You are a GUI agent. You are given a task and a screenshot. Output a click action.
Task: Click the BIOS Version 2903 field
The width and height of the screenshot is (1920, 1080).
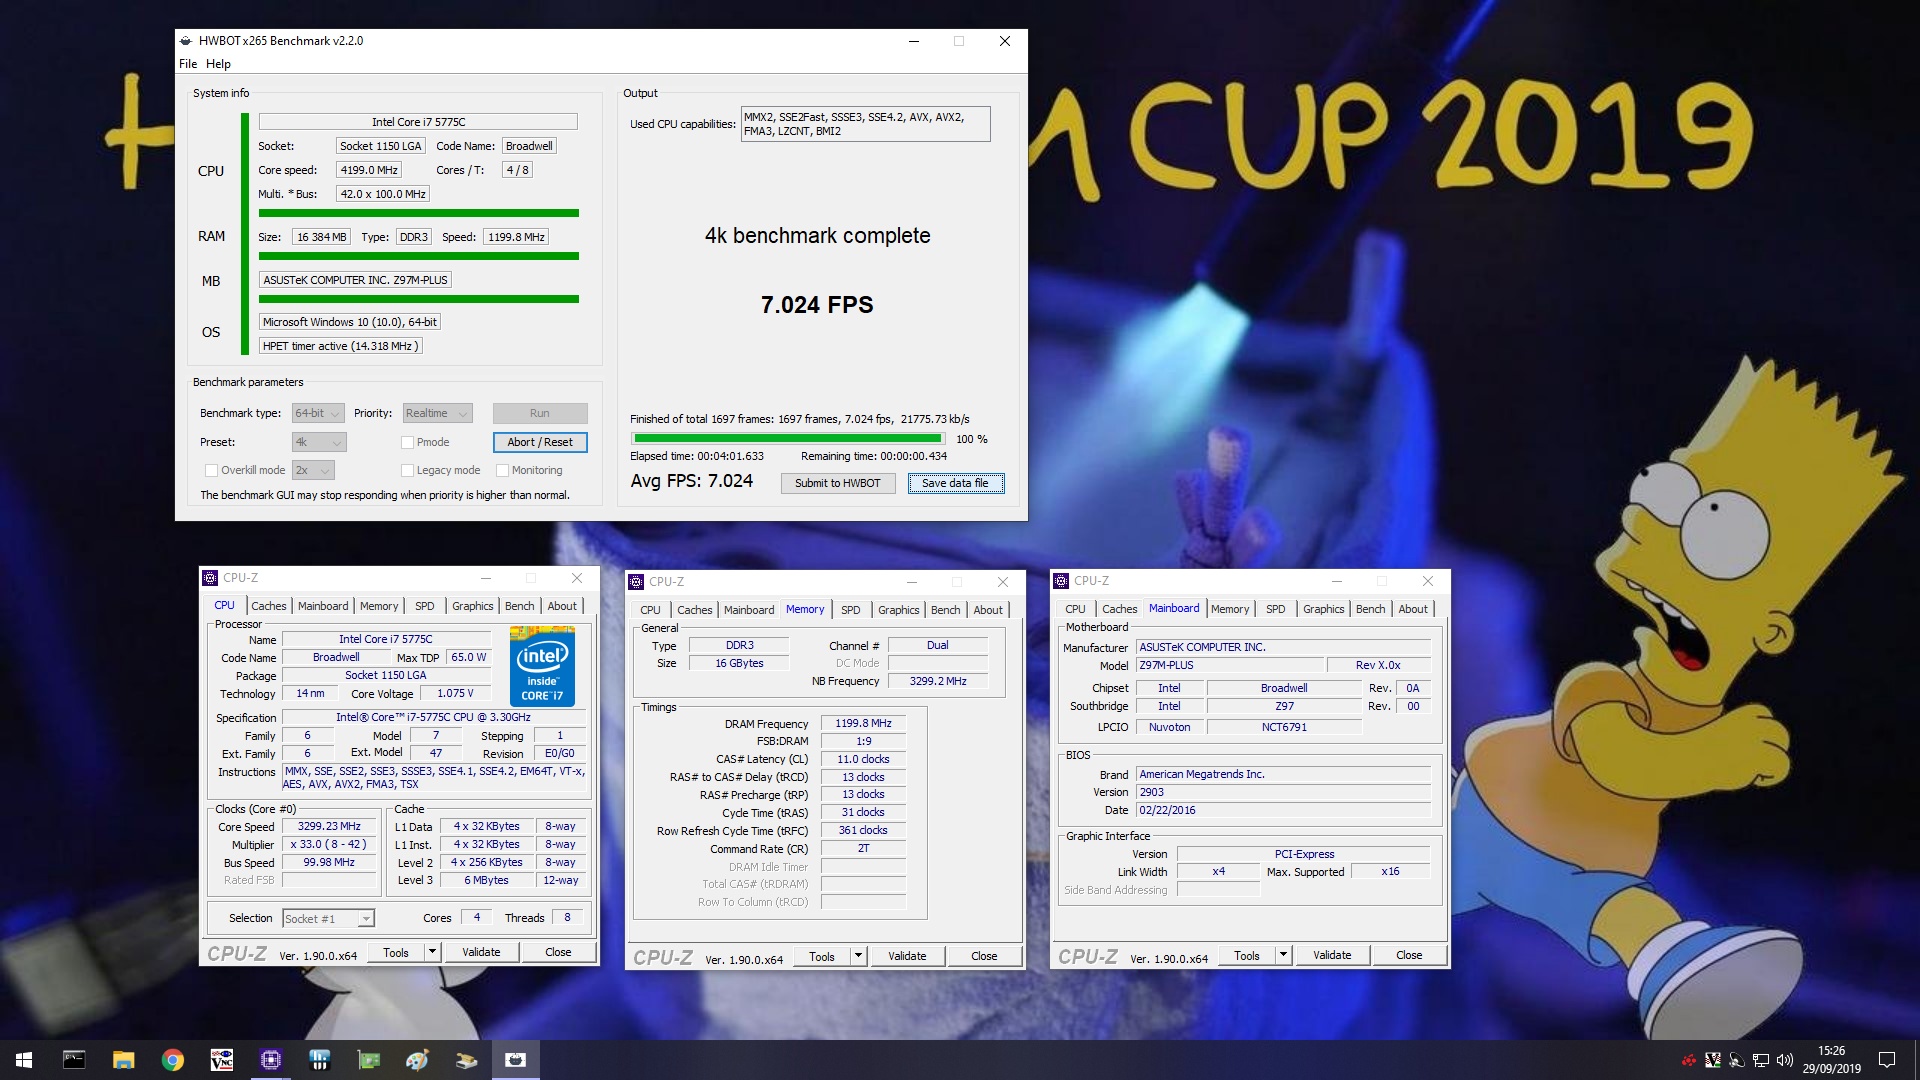[1283, 792]
